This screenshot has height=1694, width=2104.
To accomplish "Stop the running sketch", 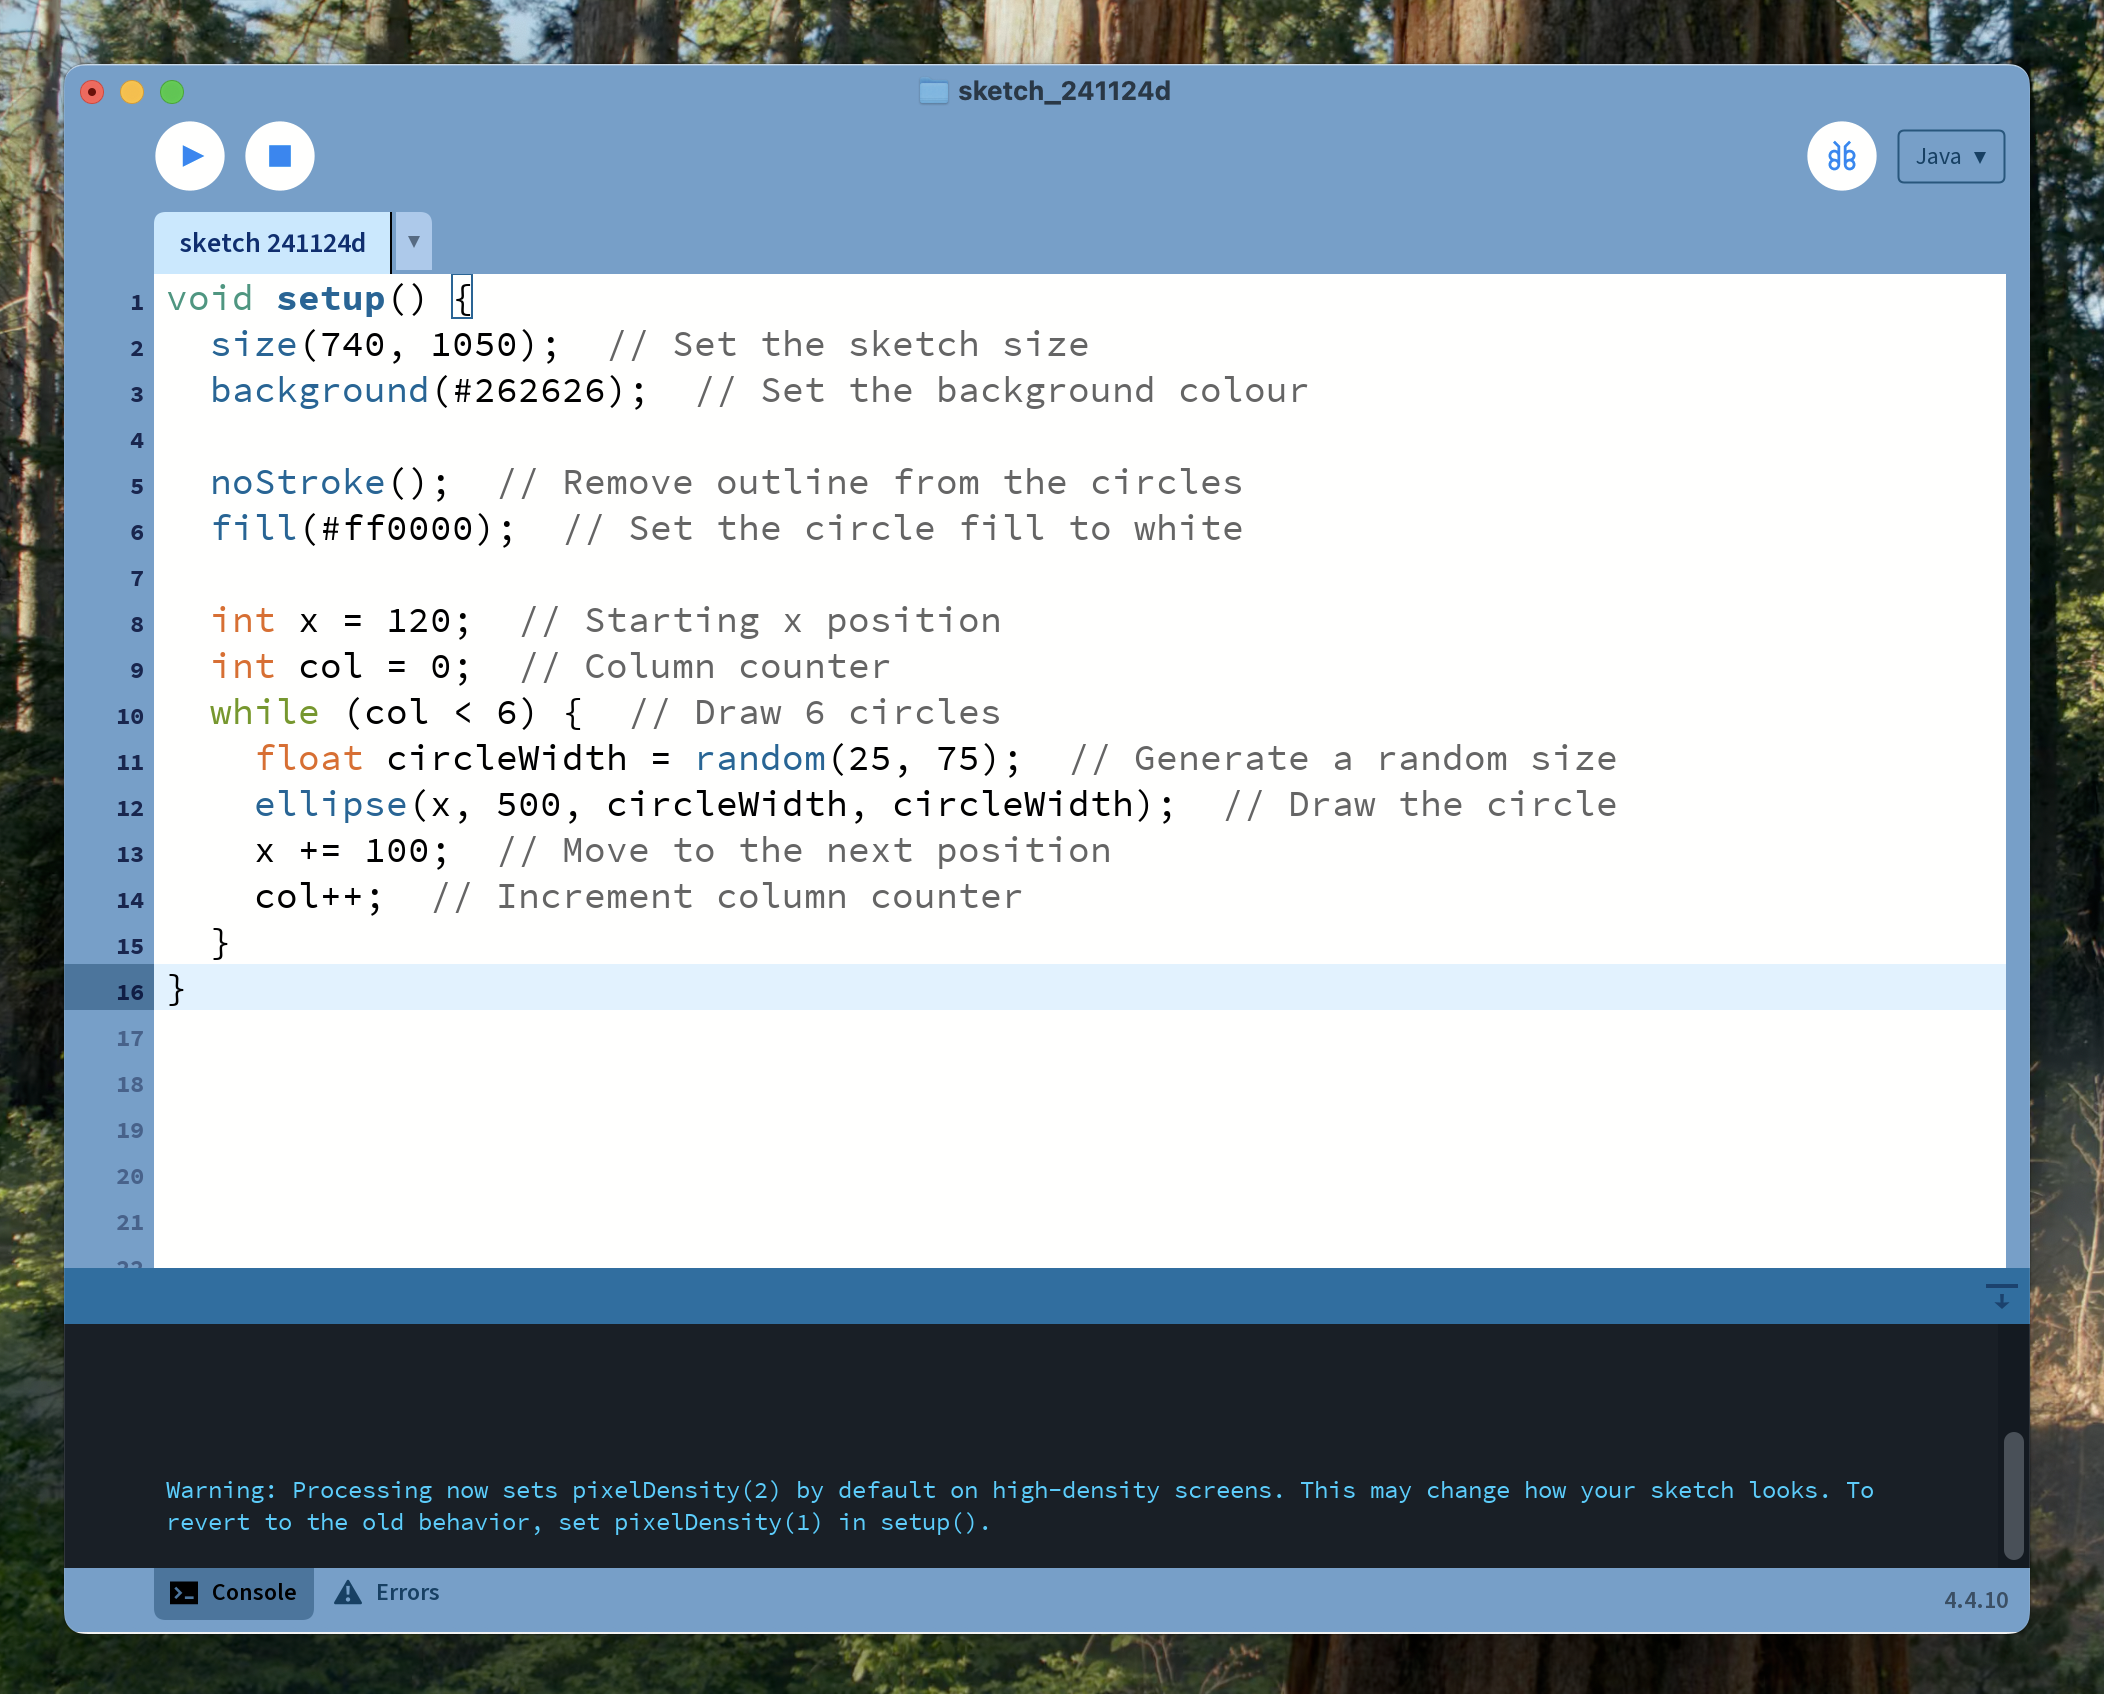I will 280,156.
